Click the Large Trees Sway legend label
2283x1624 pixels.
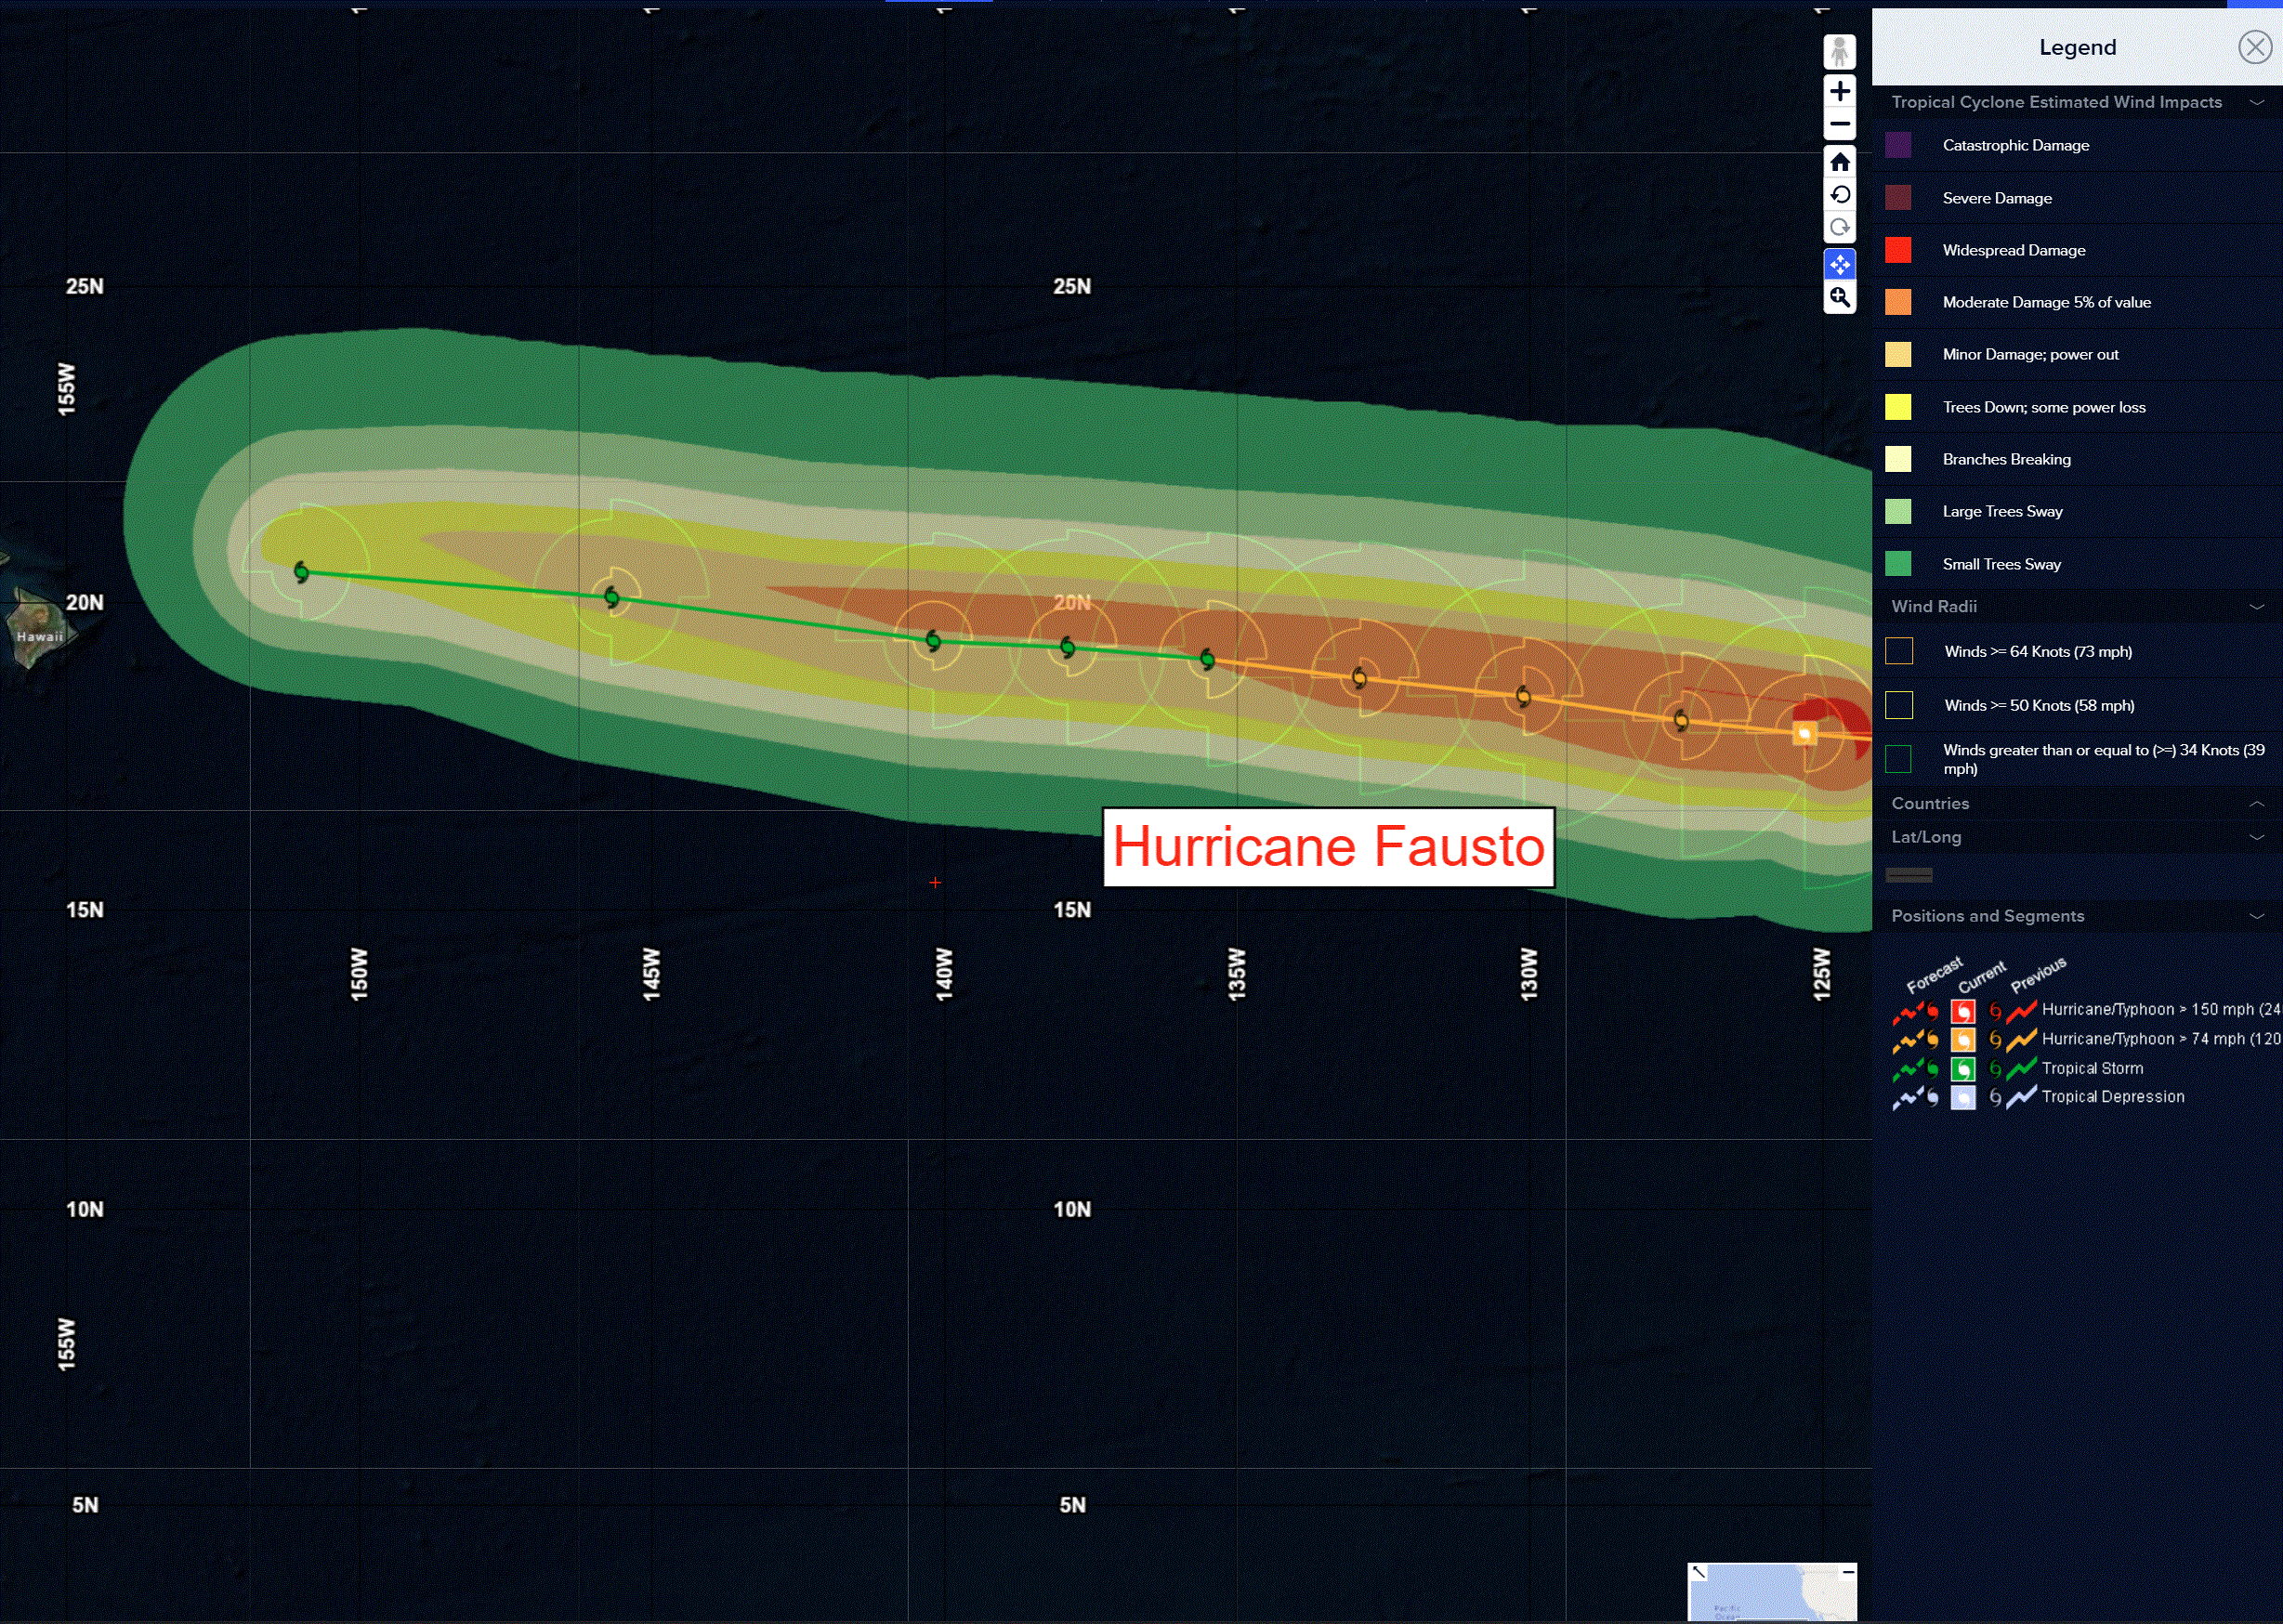(x=2002, y=512)
